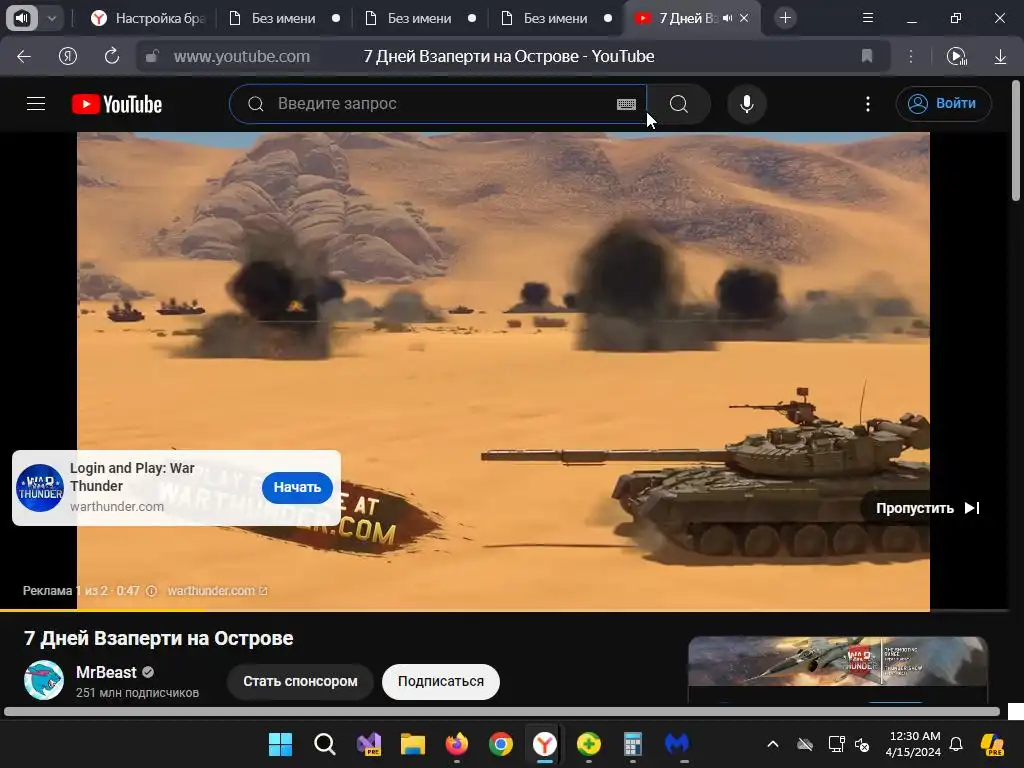Launch Visual Studio Preview from taskbar
Viewport: 1024px width, 768px height.
[369, 744]
